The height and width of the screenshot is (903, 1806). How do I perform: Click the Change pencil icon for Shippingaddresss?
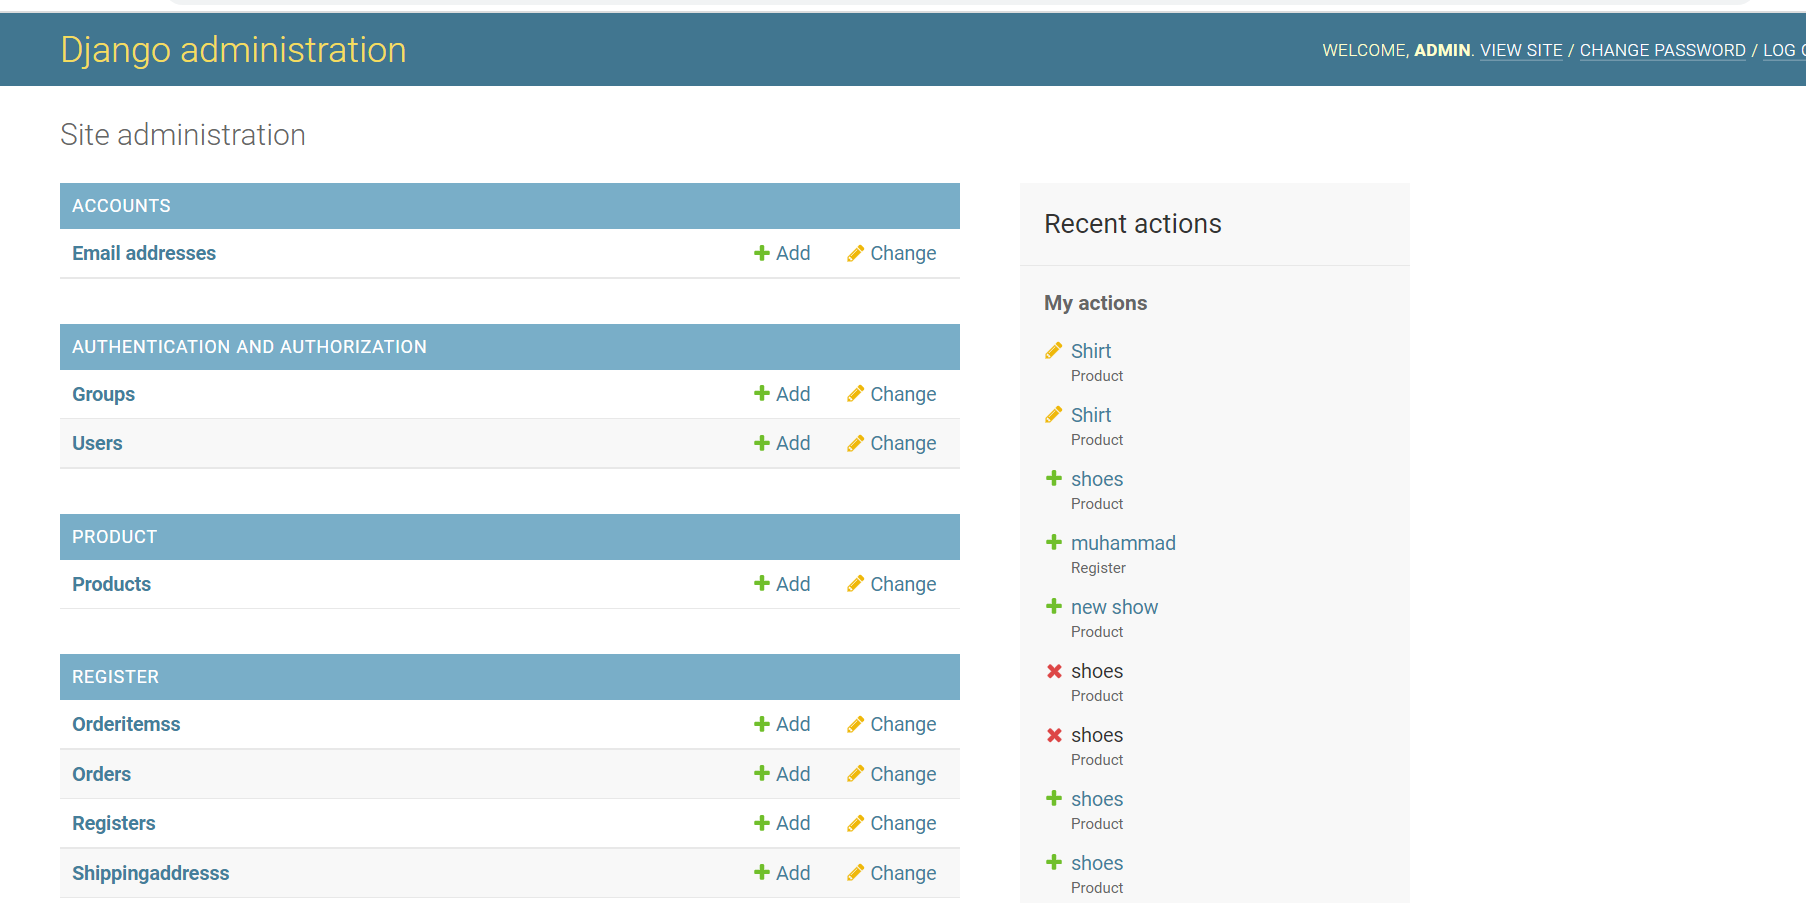[855, 873]
